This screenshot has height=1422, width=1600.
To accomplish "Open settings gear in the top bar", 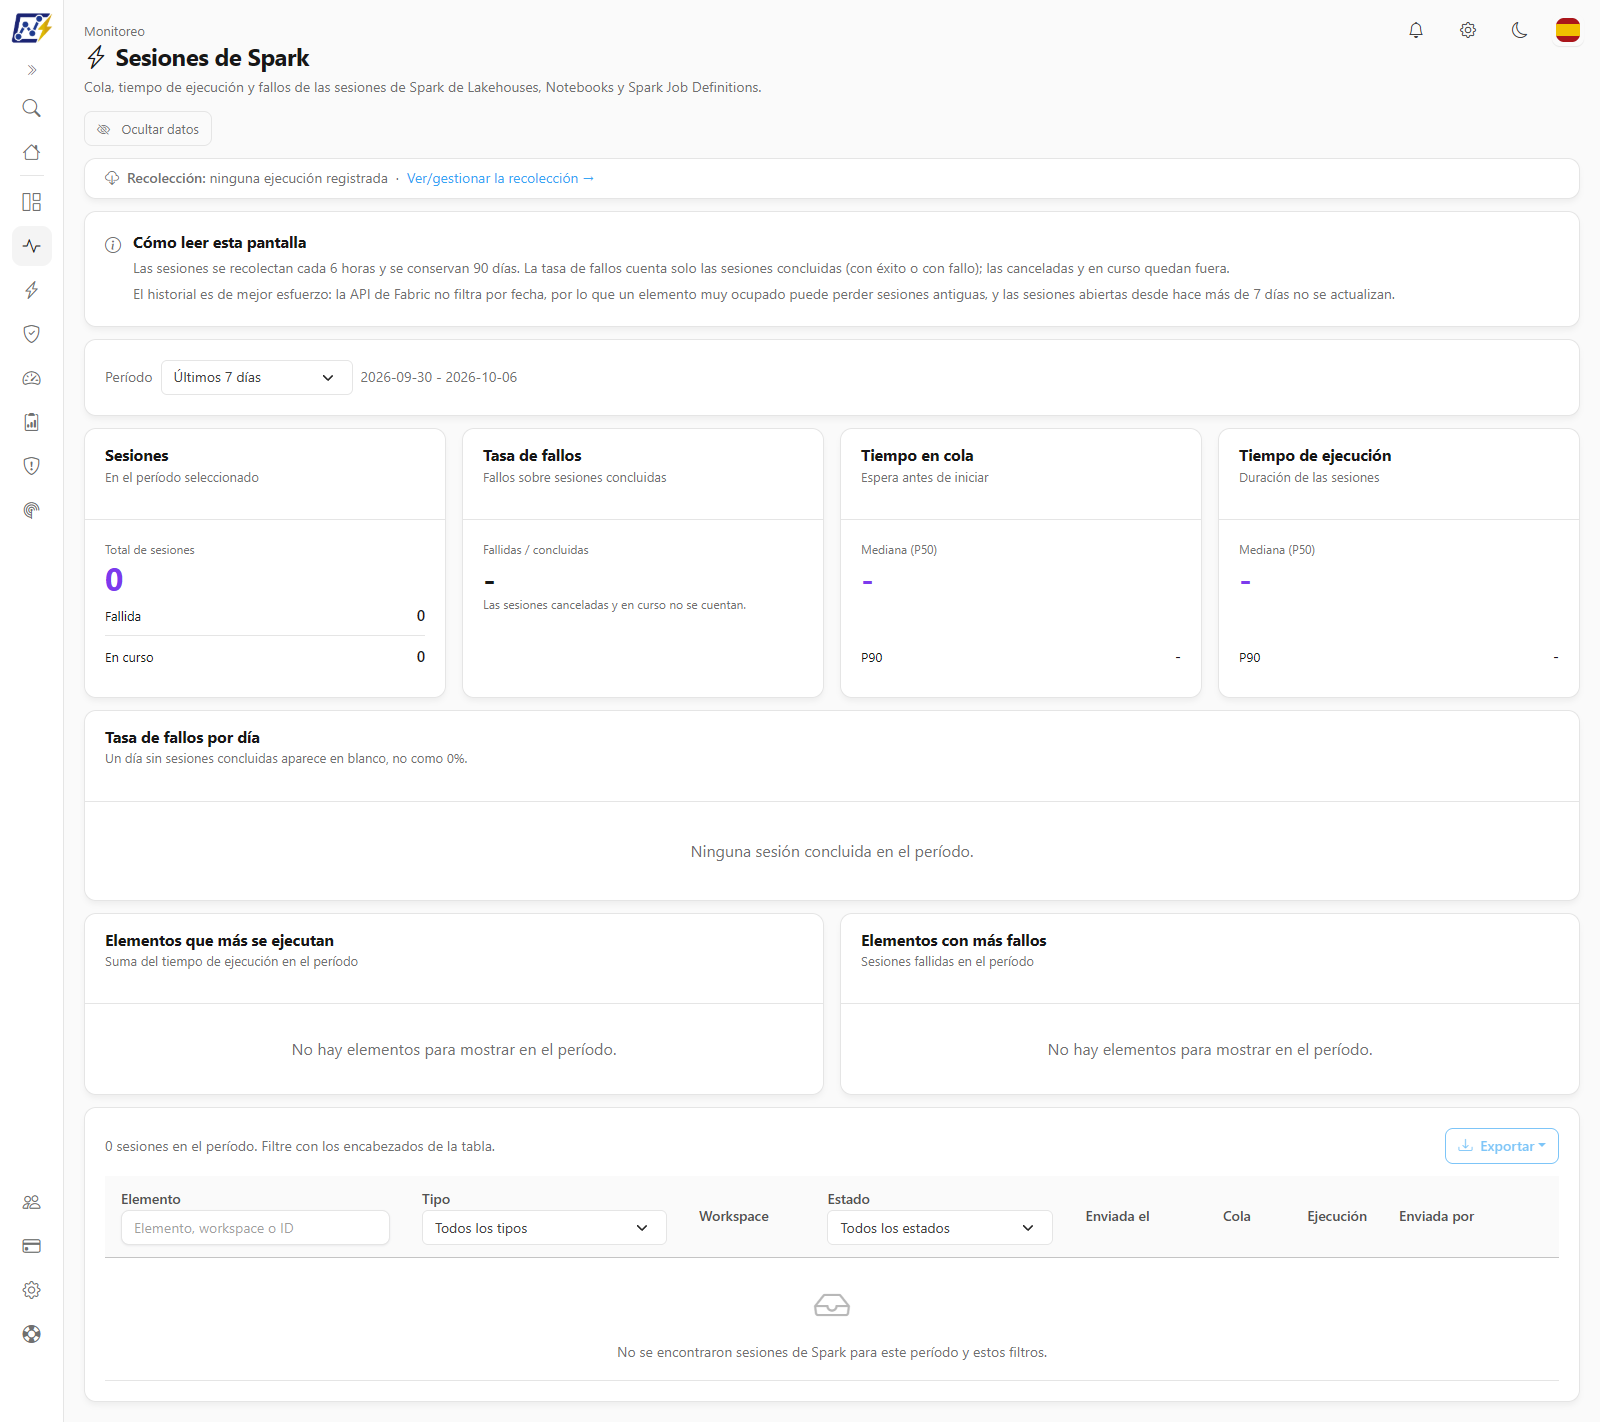I will (1468, 30).
